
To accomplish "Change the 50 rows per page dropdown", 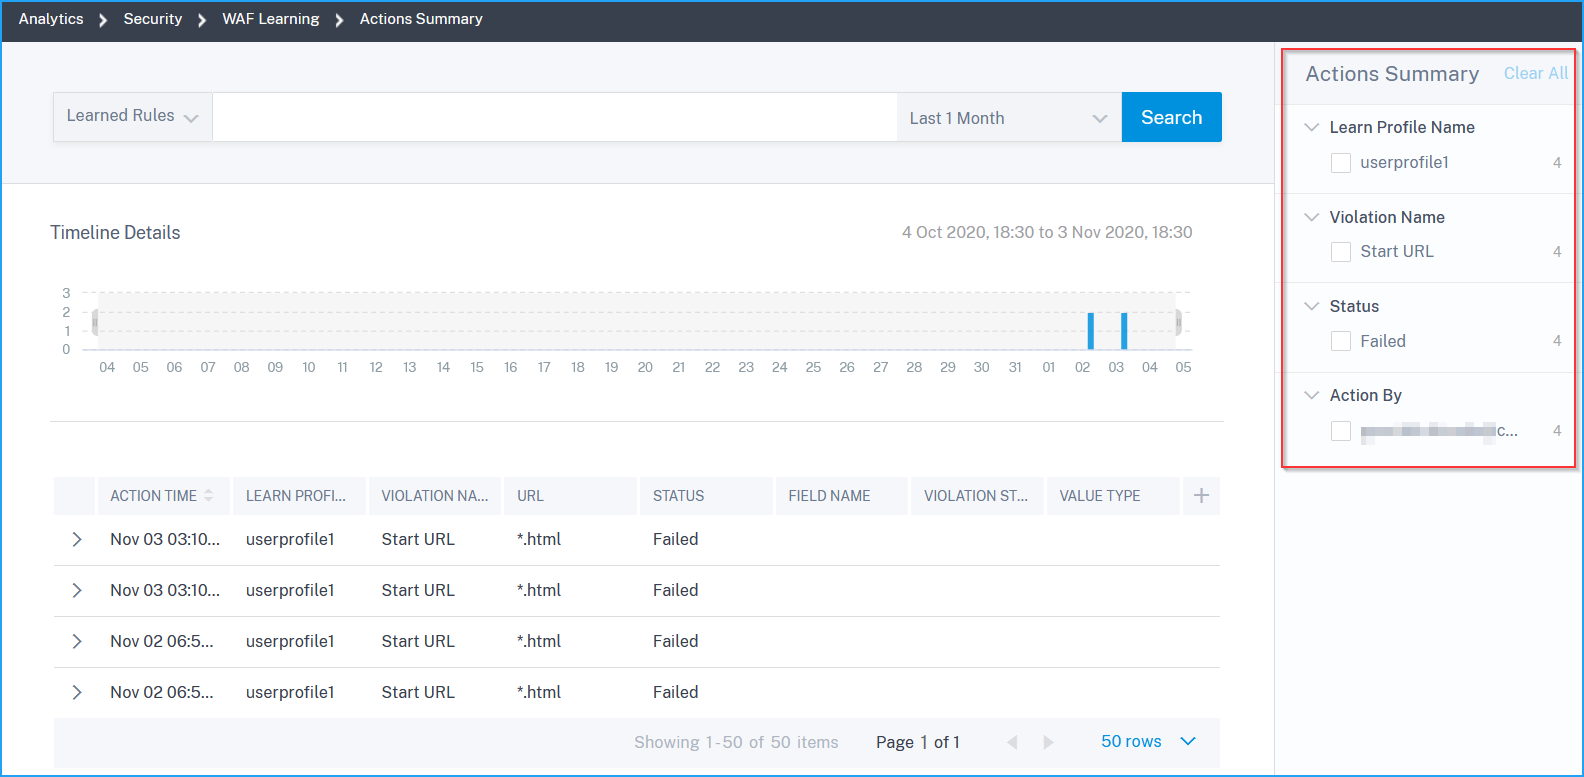I will click(1148, 742).
